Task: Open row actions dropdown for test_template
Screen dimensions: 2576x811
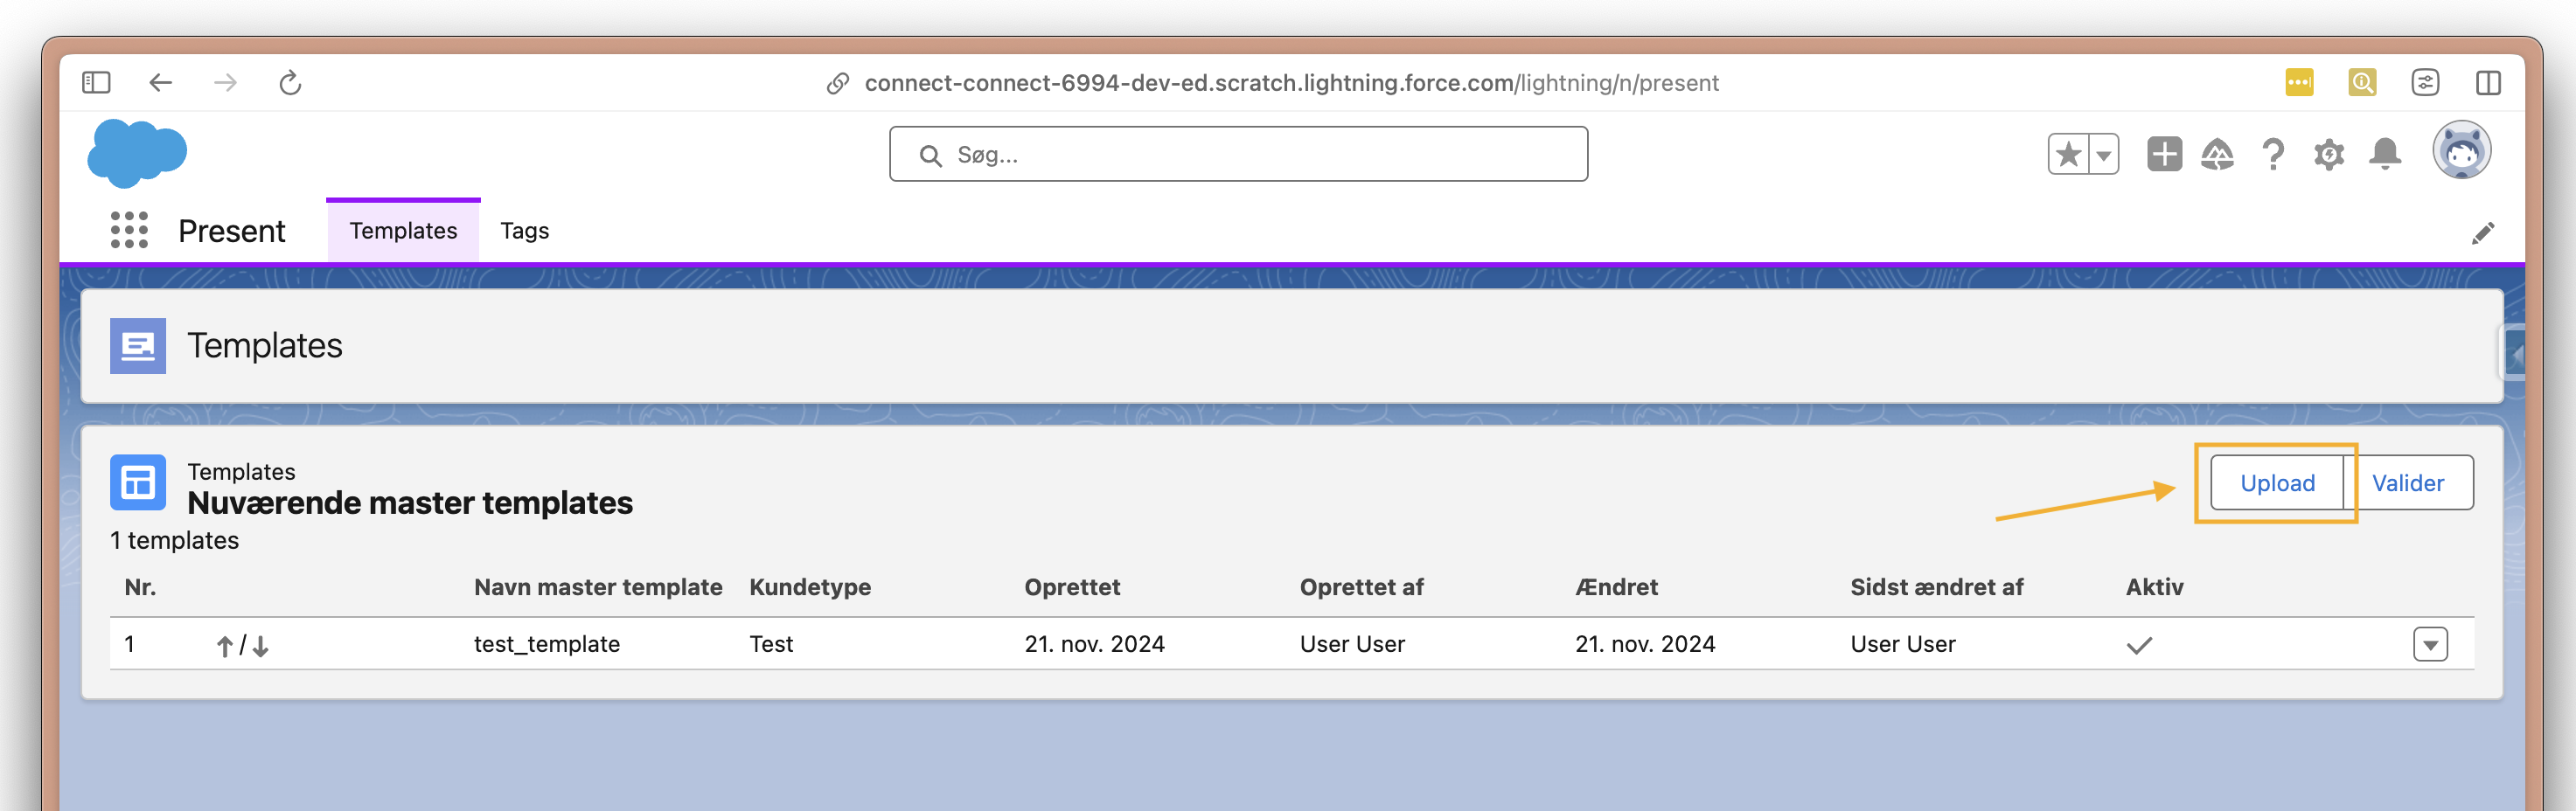Action: tap(2430, 644)
